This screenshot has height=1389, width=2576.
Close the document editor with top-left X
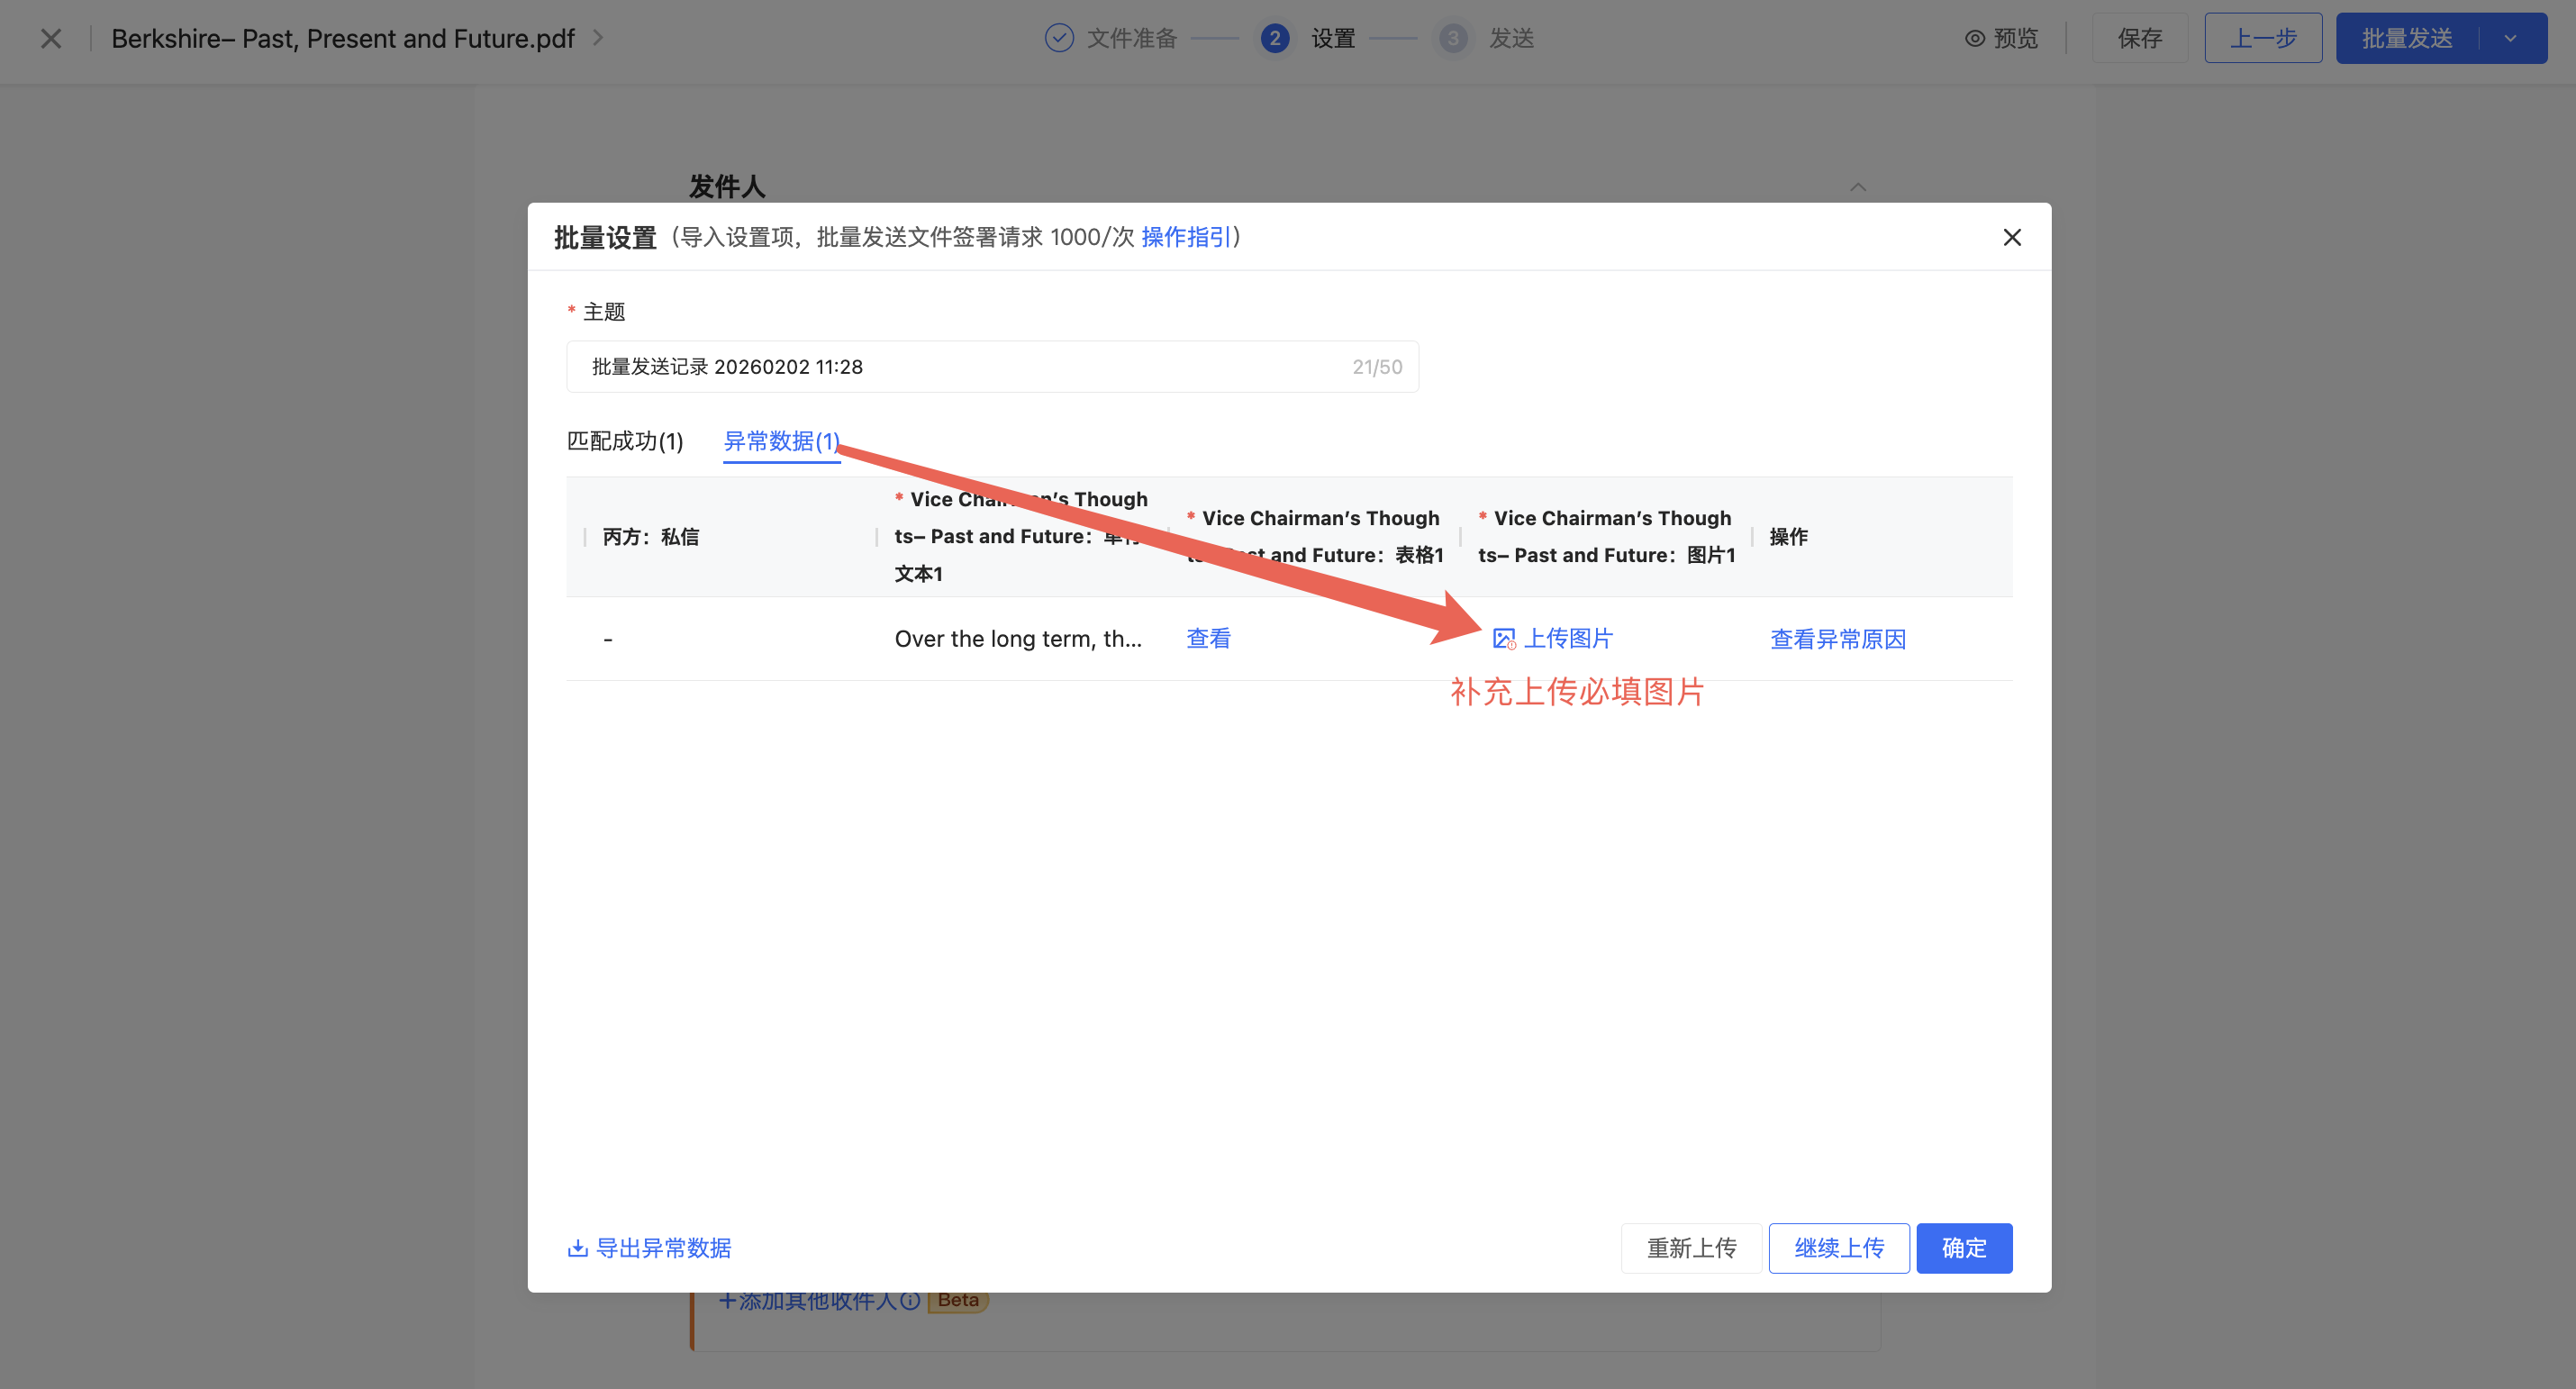click(51, 38)
